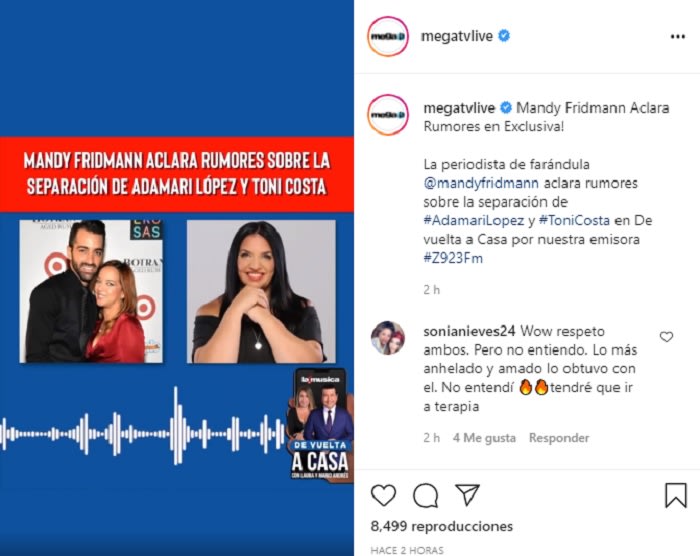Follow the @mandyfridmann mention link
The width and height of the screenshot is (700, 556).
click(481, 183)
